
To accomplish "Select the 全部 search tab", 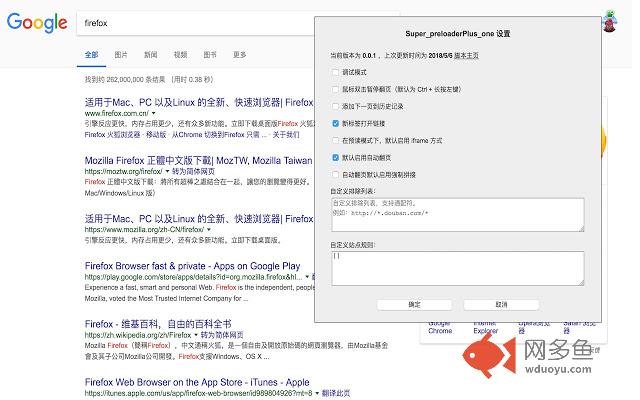I will (91, 55).
